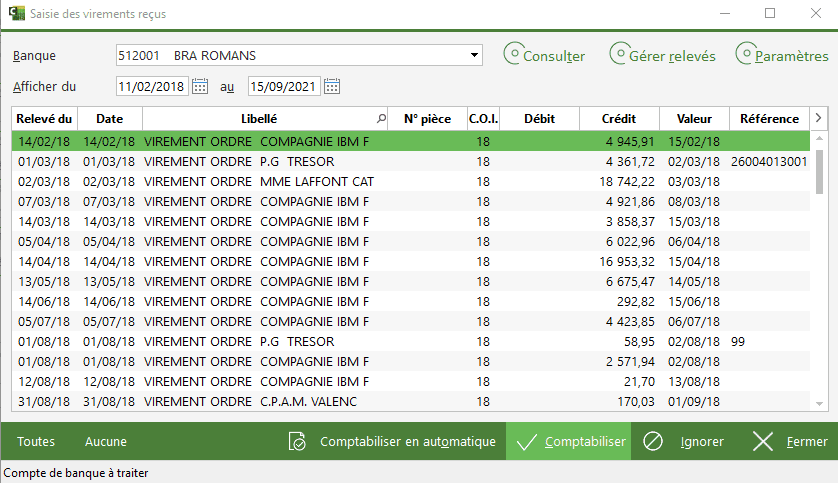This screenshot has width=838, height=483.
Task: Click the Référence column header
Action: pos(769,119)
